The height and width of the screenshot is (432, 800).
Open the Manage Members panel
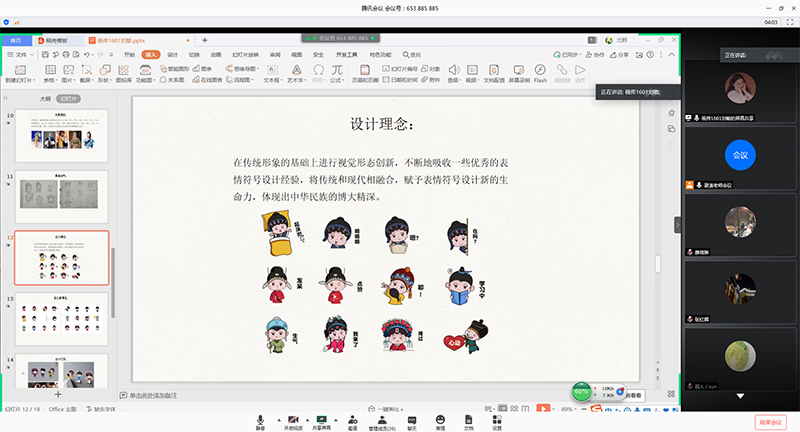point(384,419)
